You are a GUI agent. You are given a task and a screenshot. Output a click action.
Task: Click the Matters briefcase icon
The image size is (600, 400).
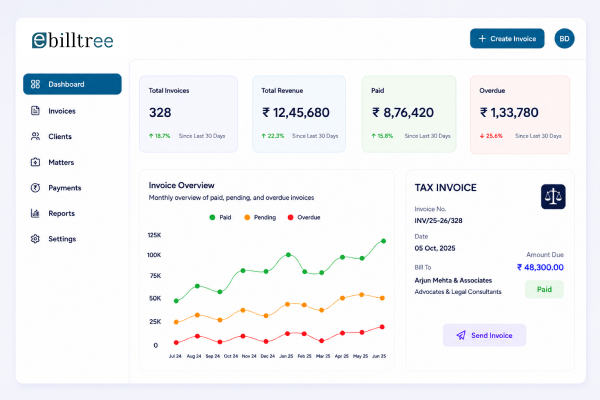(35, 162)
